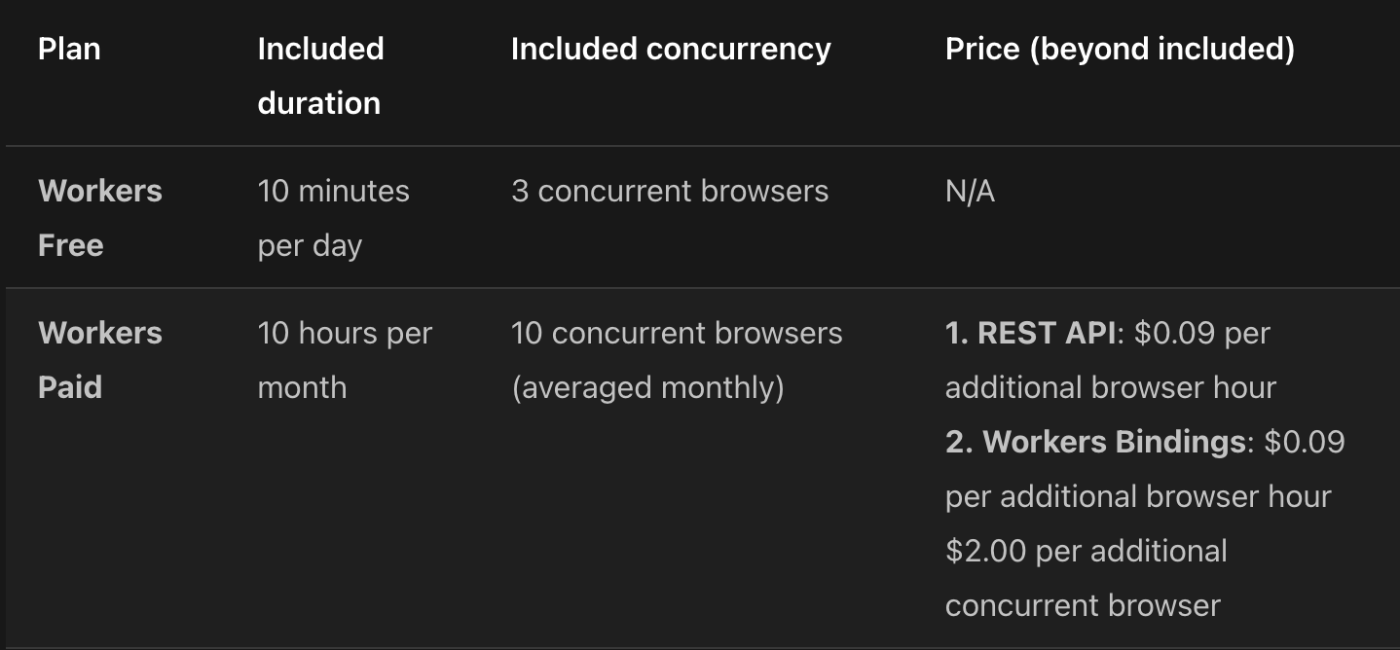Select the 3 concurrent browsers text

point(669,191)
